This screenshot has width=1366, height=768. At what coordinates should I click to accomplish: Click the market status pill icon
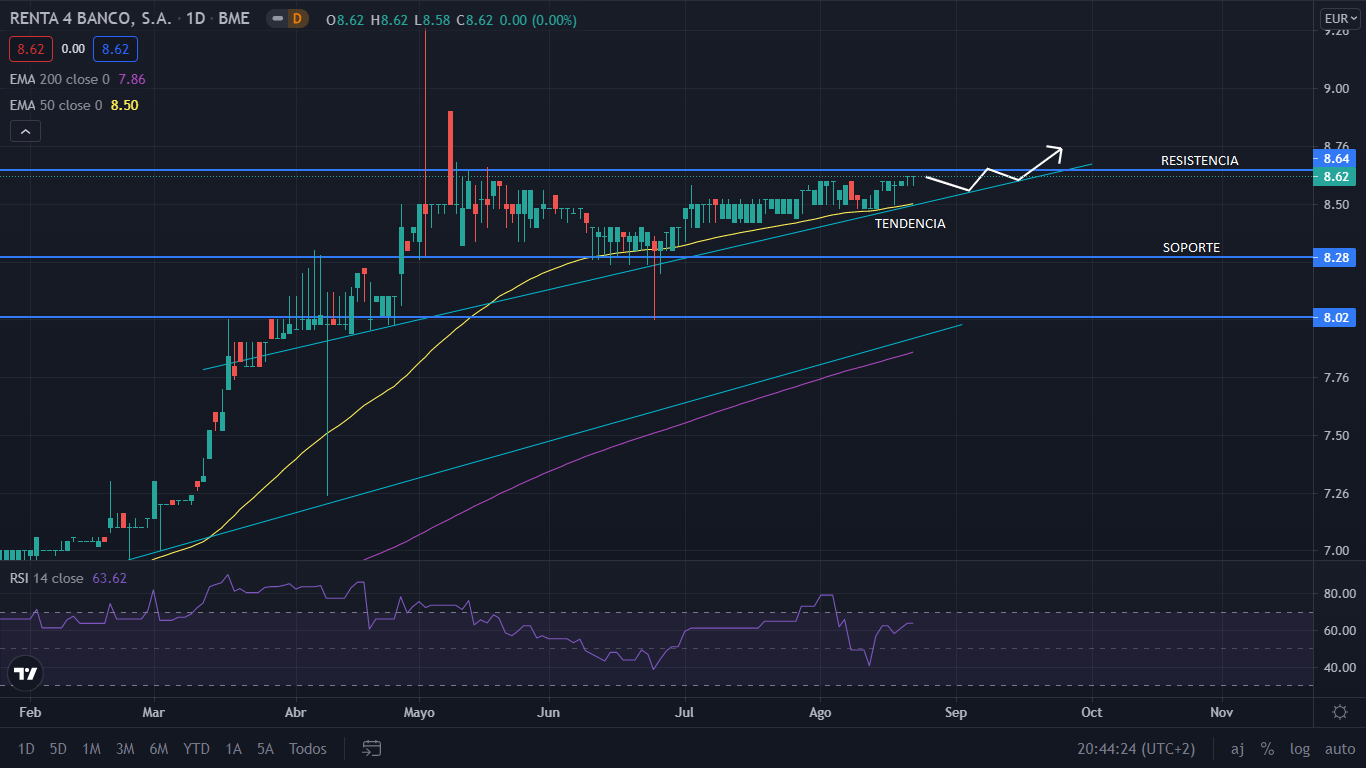[276, 18]
